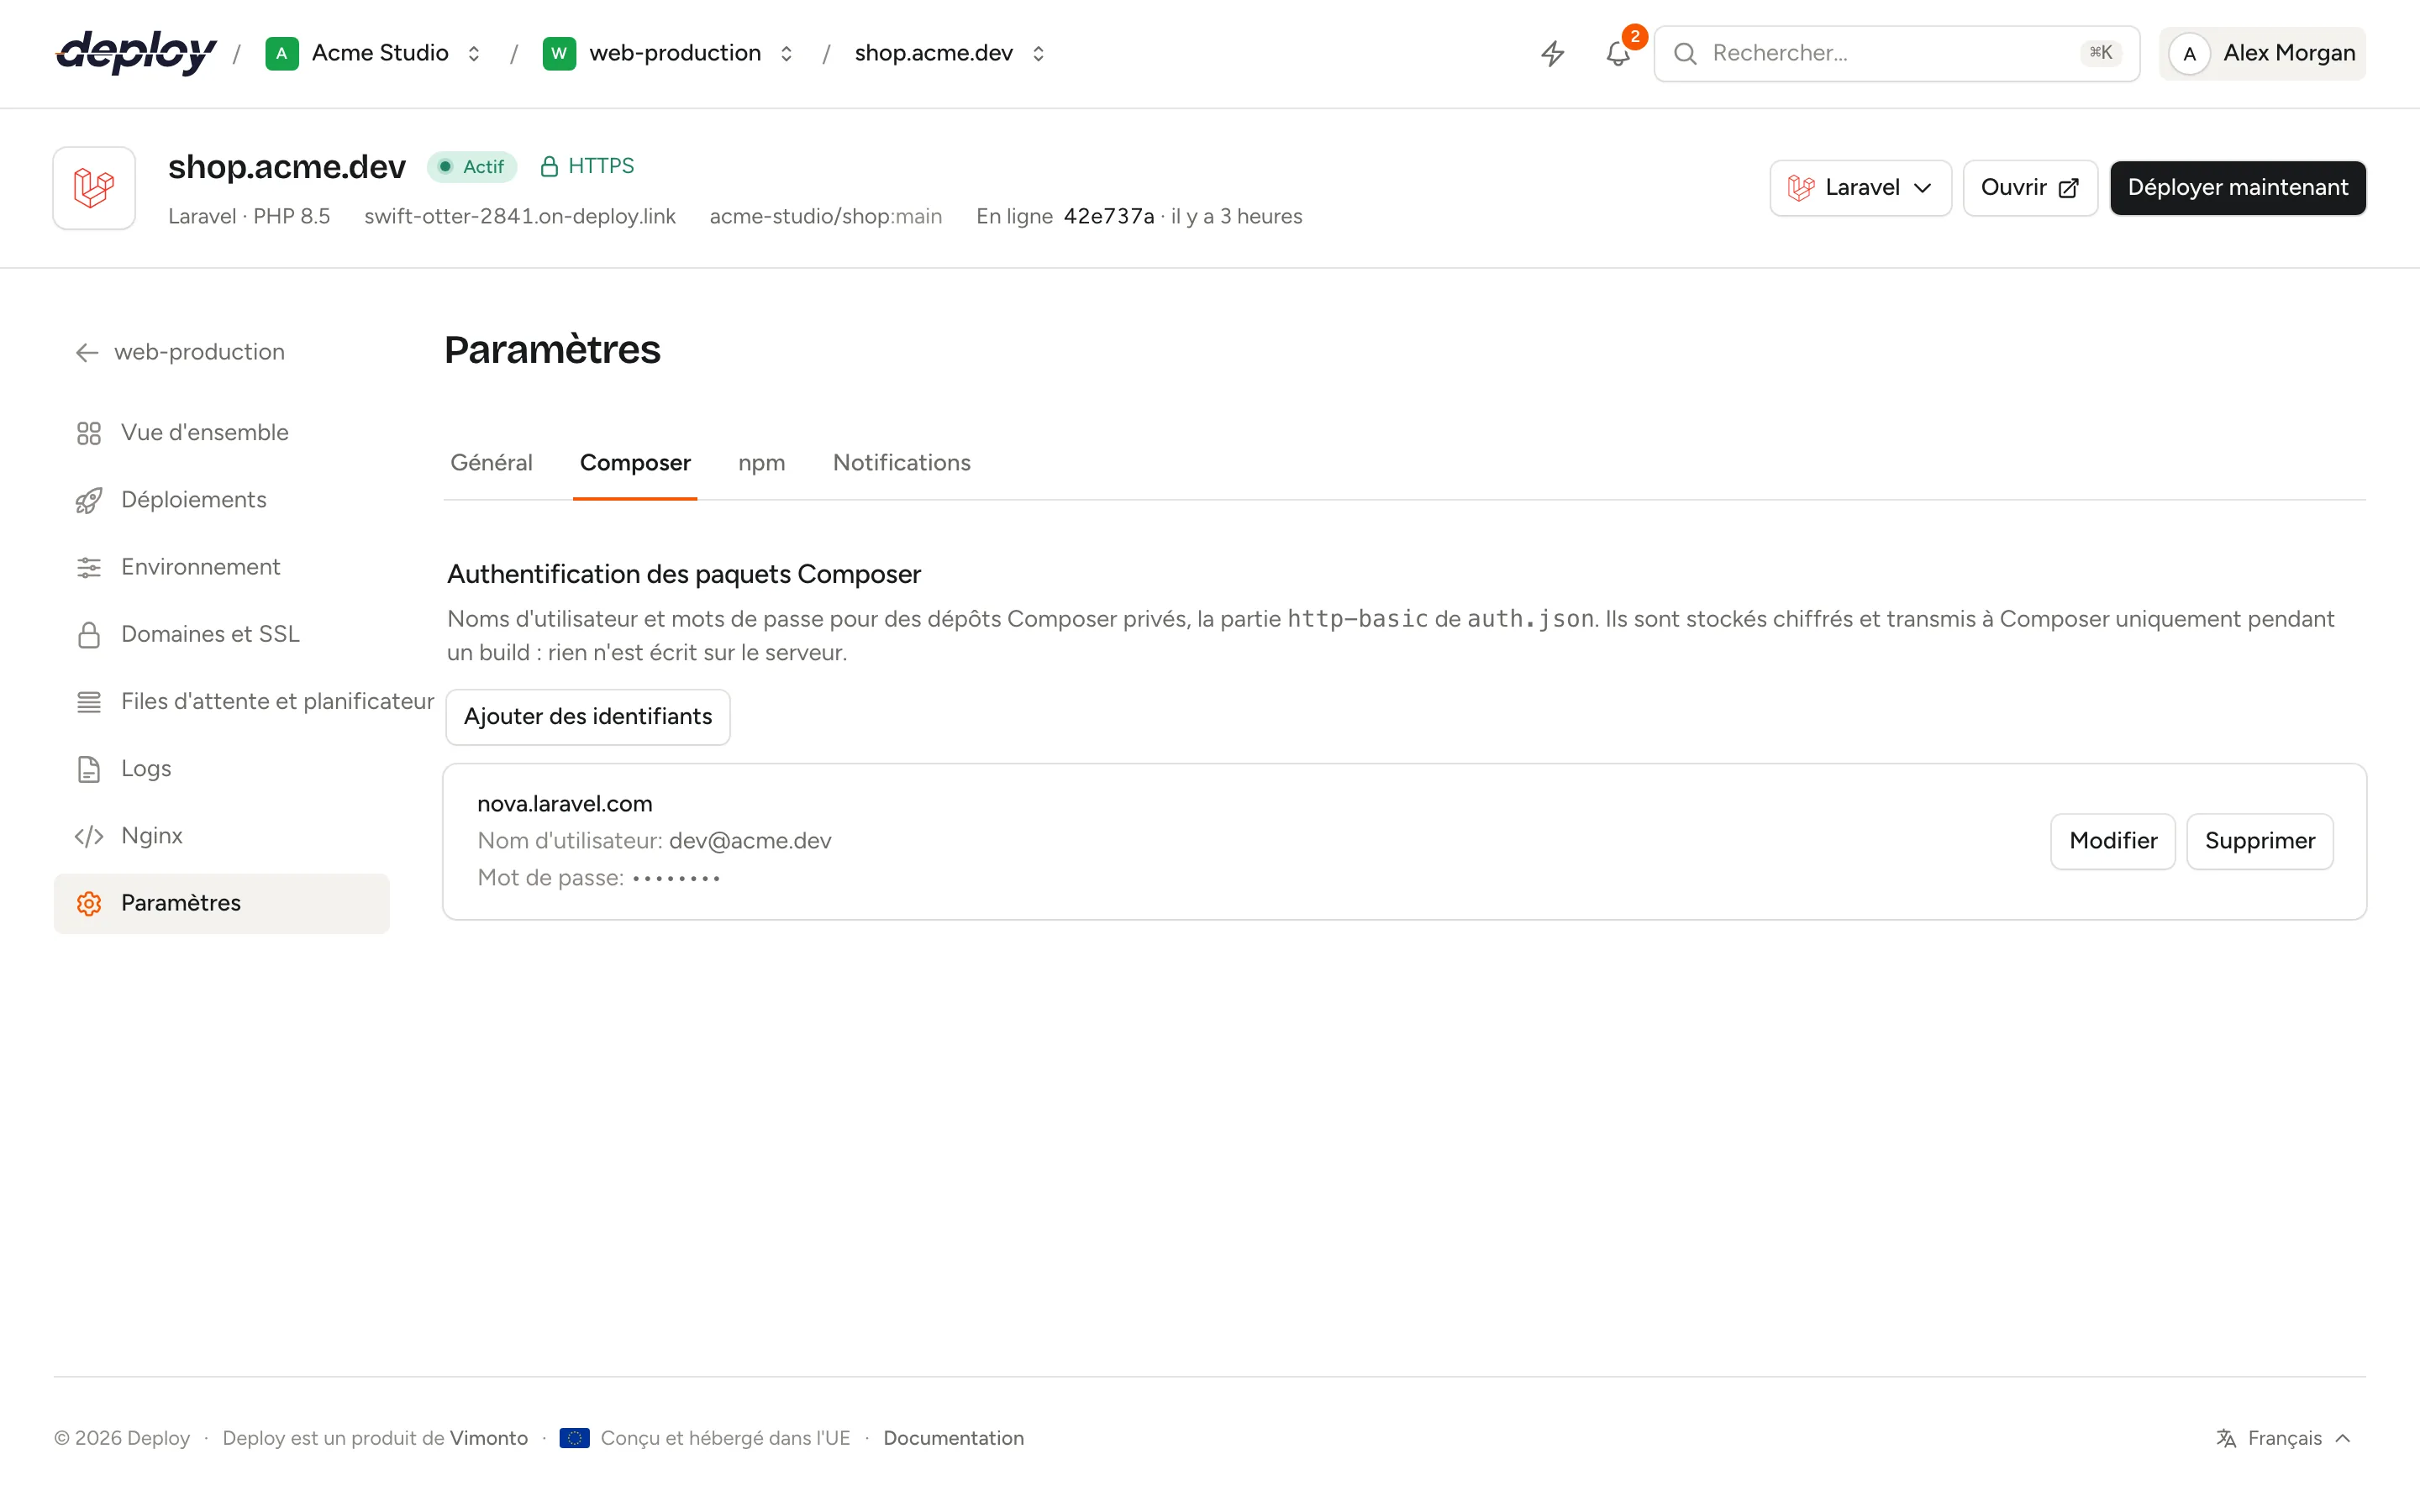This screenshot has height=1512, width=2420.
Task: Open the Documentation footer link
Action: coord(953,1438)
